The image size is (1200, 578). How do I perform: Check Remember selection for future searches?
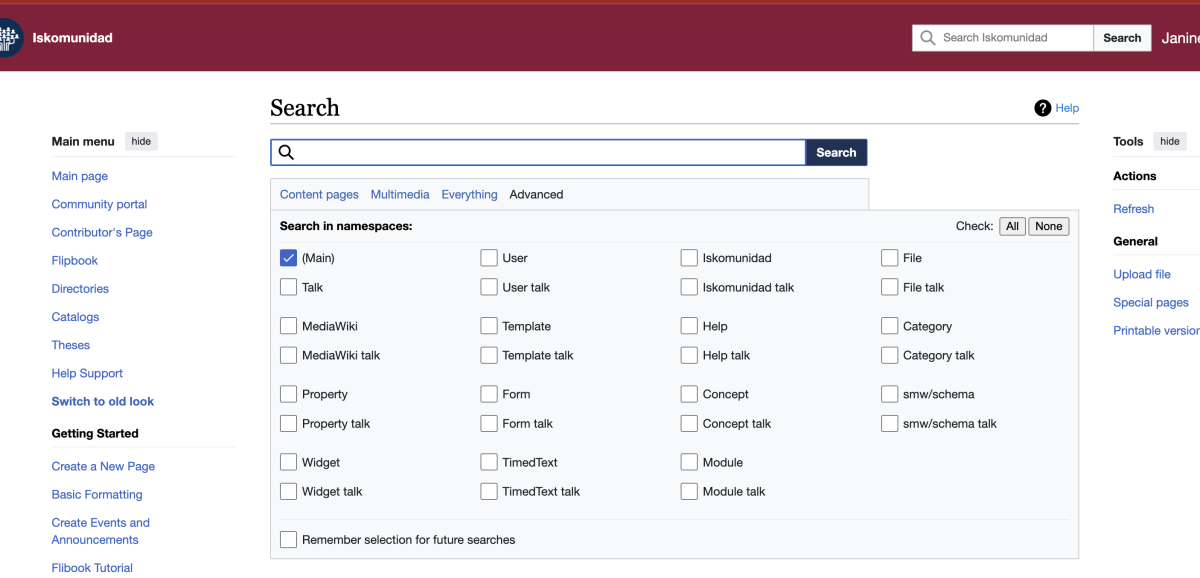(289, 540)
